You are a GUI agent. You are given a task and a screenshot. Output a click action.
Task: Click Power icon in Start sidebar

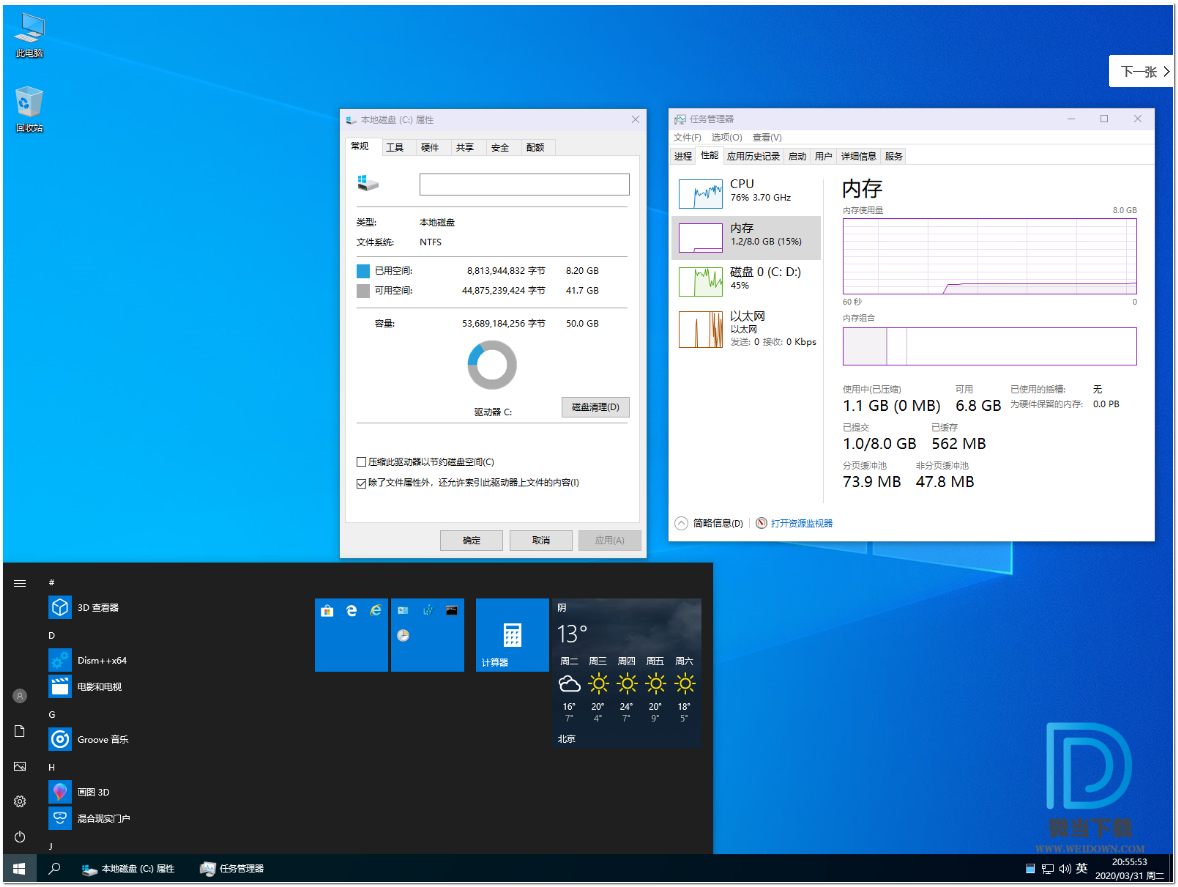coord(20,837)
